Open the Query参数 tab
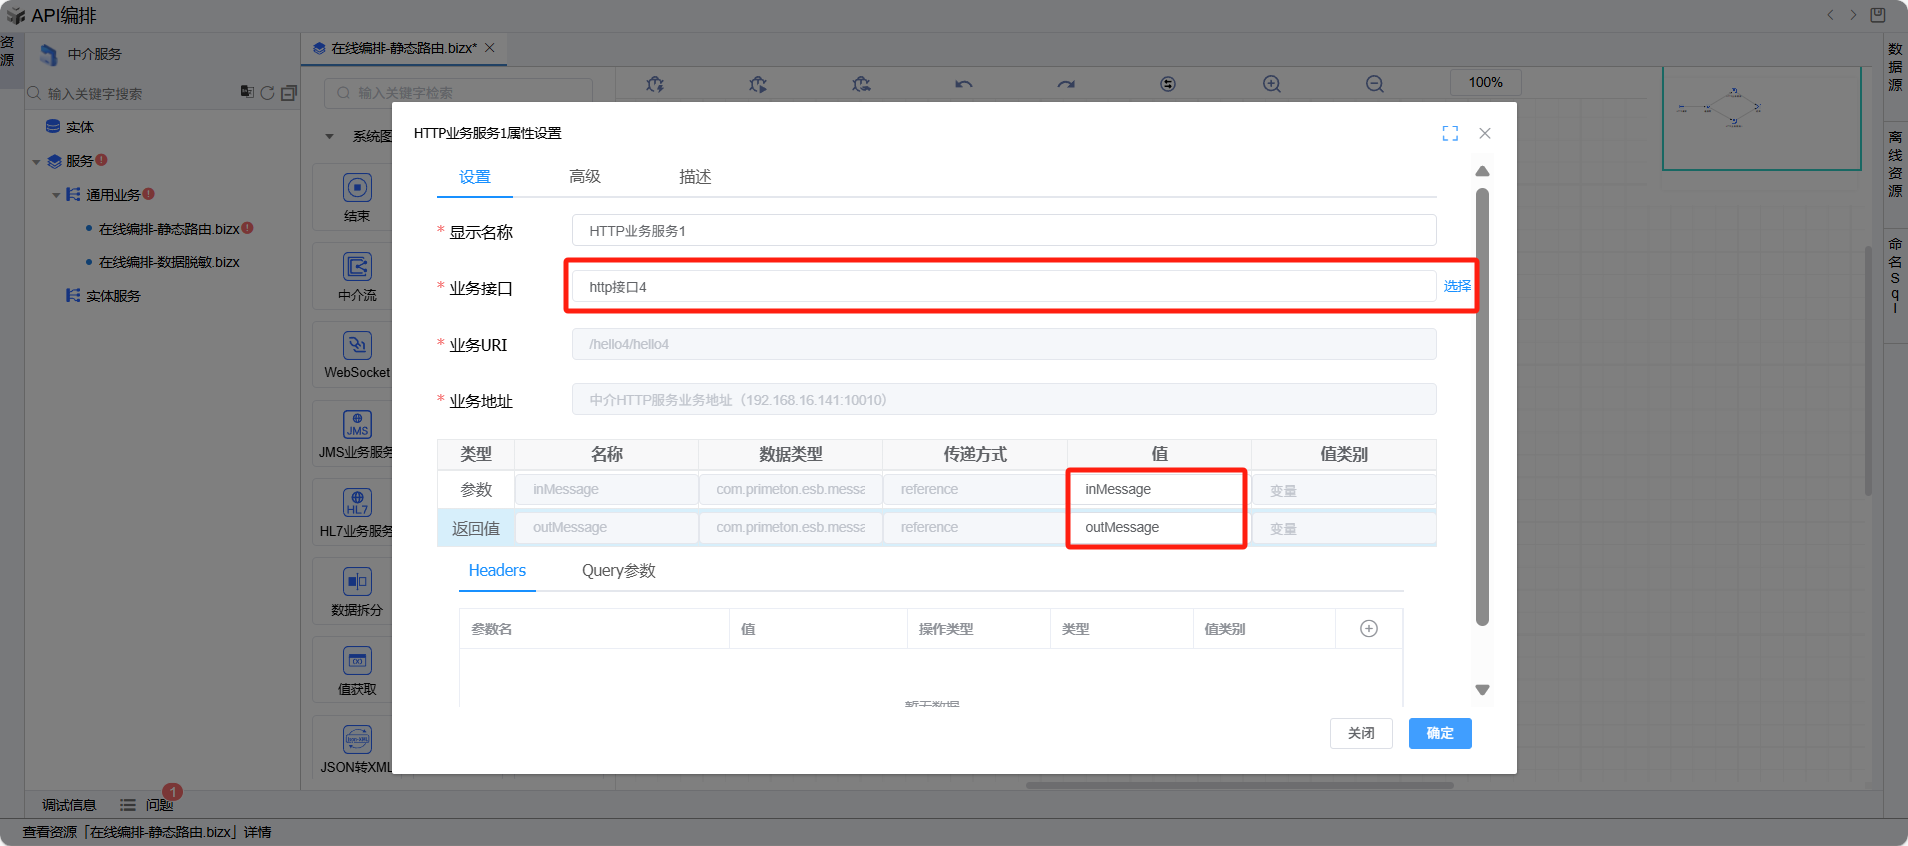This screenshot has height=846, width=1908. point(618,570)
